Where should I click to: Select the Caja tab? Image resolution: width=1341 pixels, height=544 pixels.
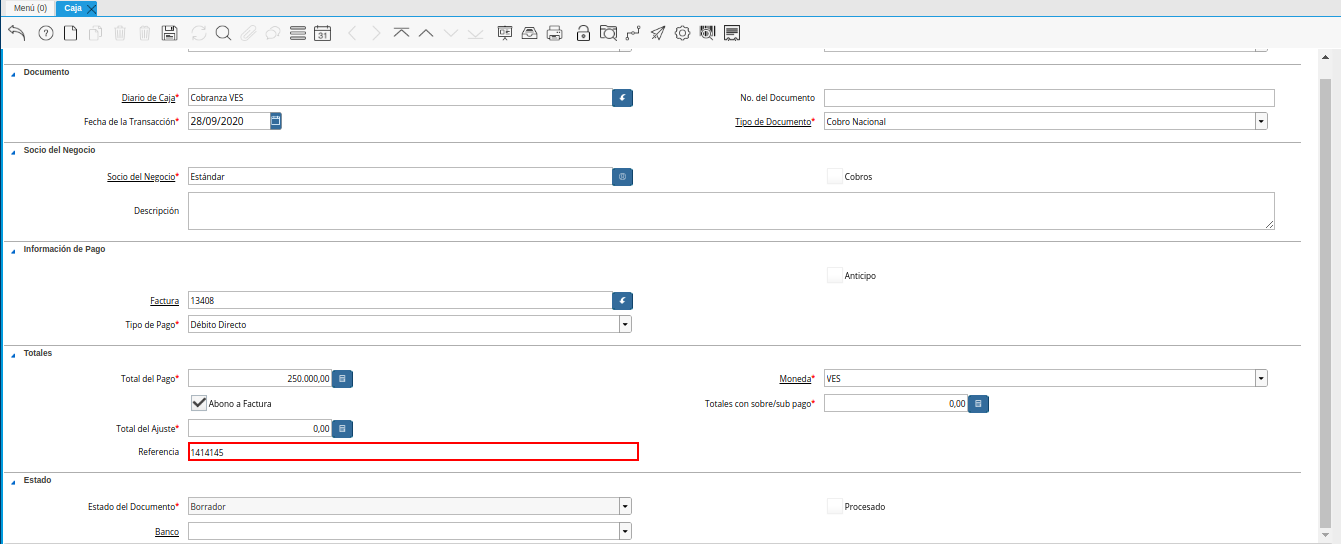pyautogui.click(x=73, y=8)
